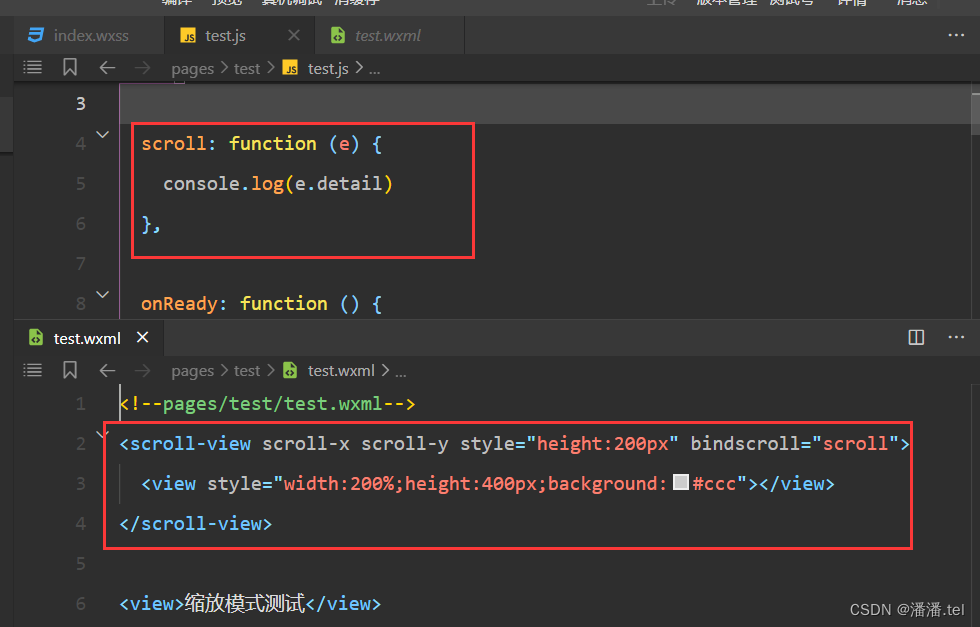Click the test.js file icon in tab
This screenshot has width=980, height=627.
tap(188, 36)
